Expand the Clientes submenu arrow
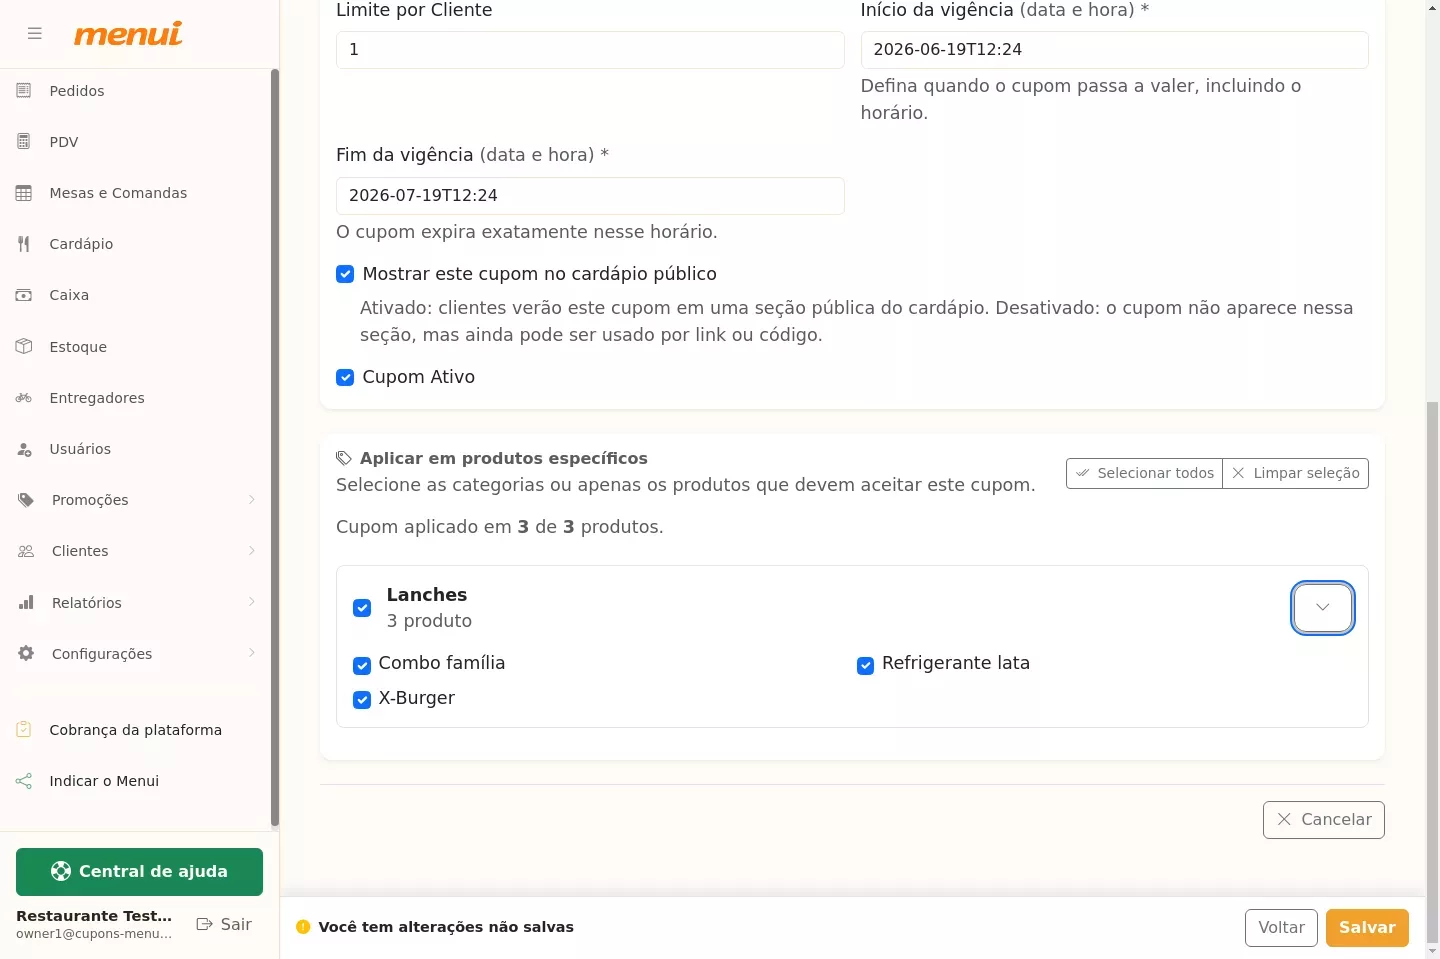This screenshot has width=1440, height=959. tap(252, 551)
